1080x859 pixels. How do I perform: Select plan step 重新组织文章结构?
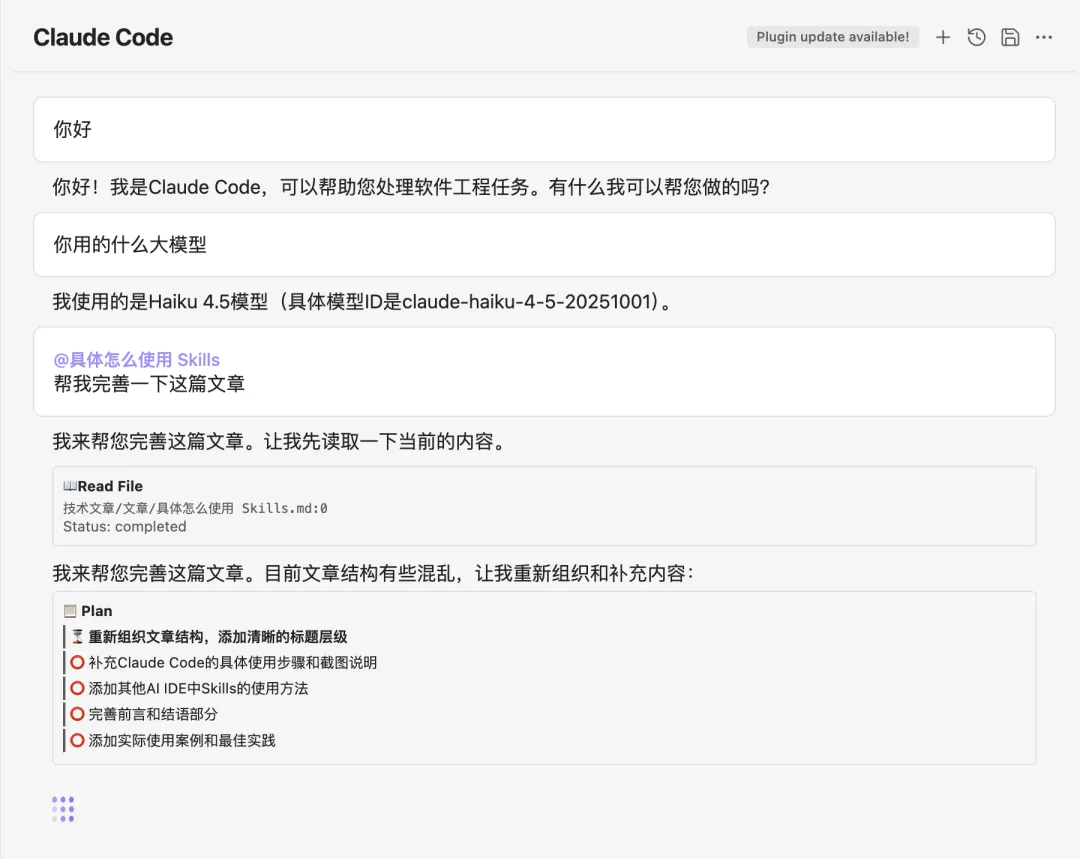tap(218, 637)
